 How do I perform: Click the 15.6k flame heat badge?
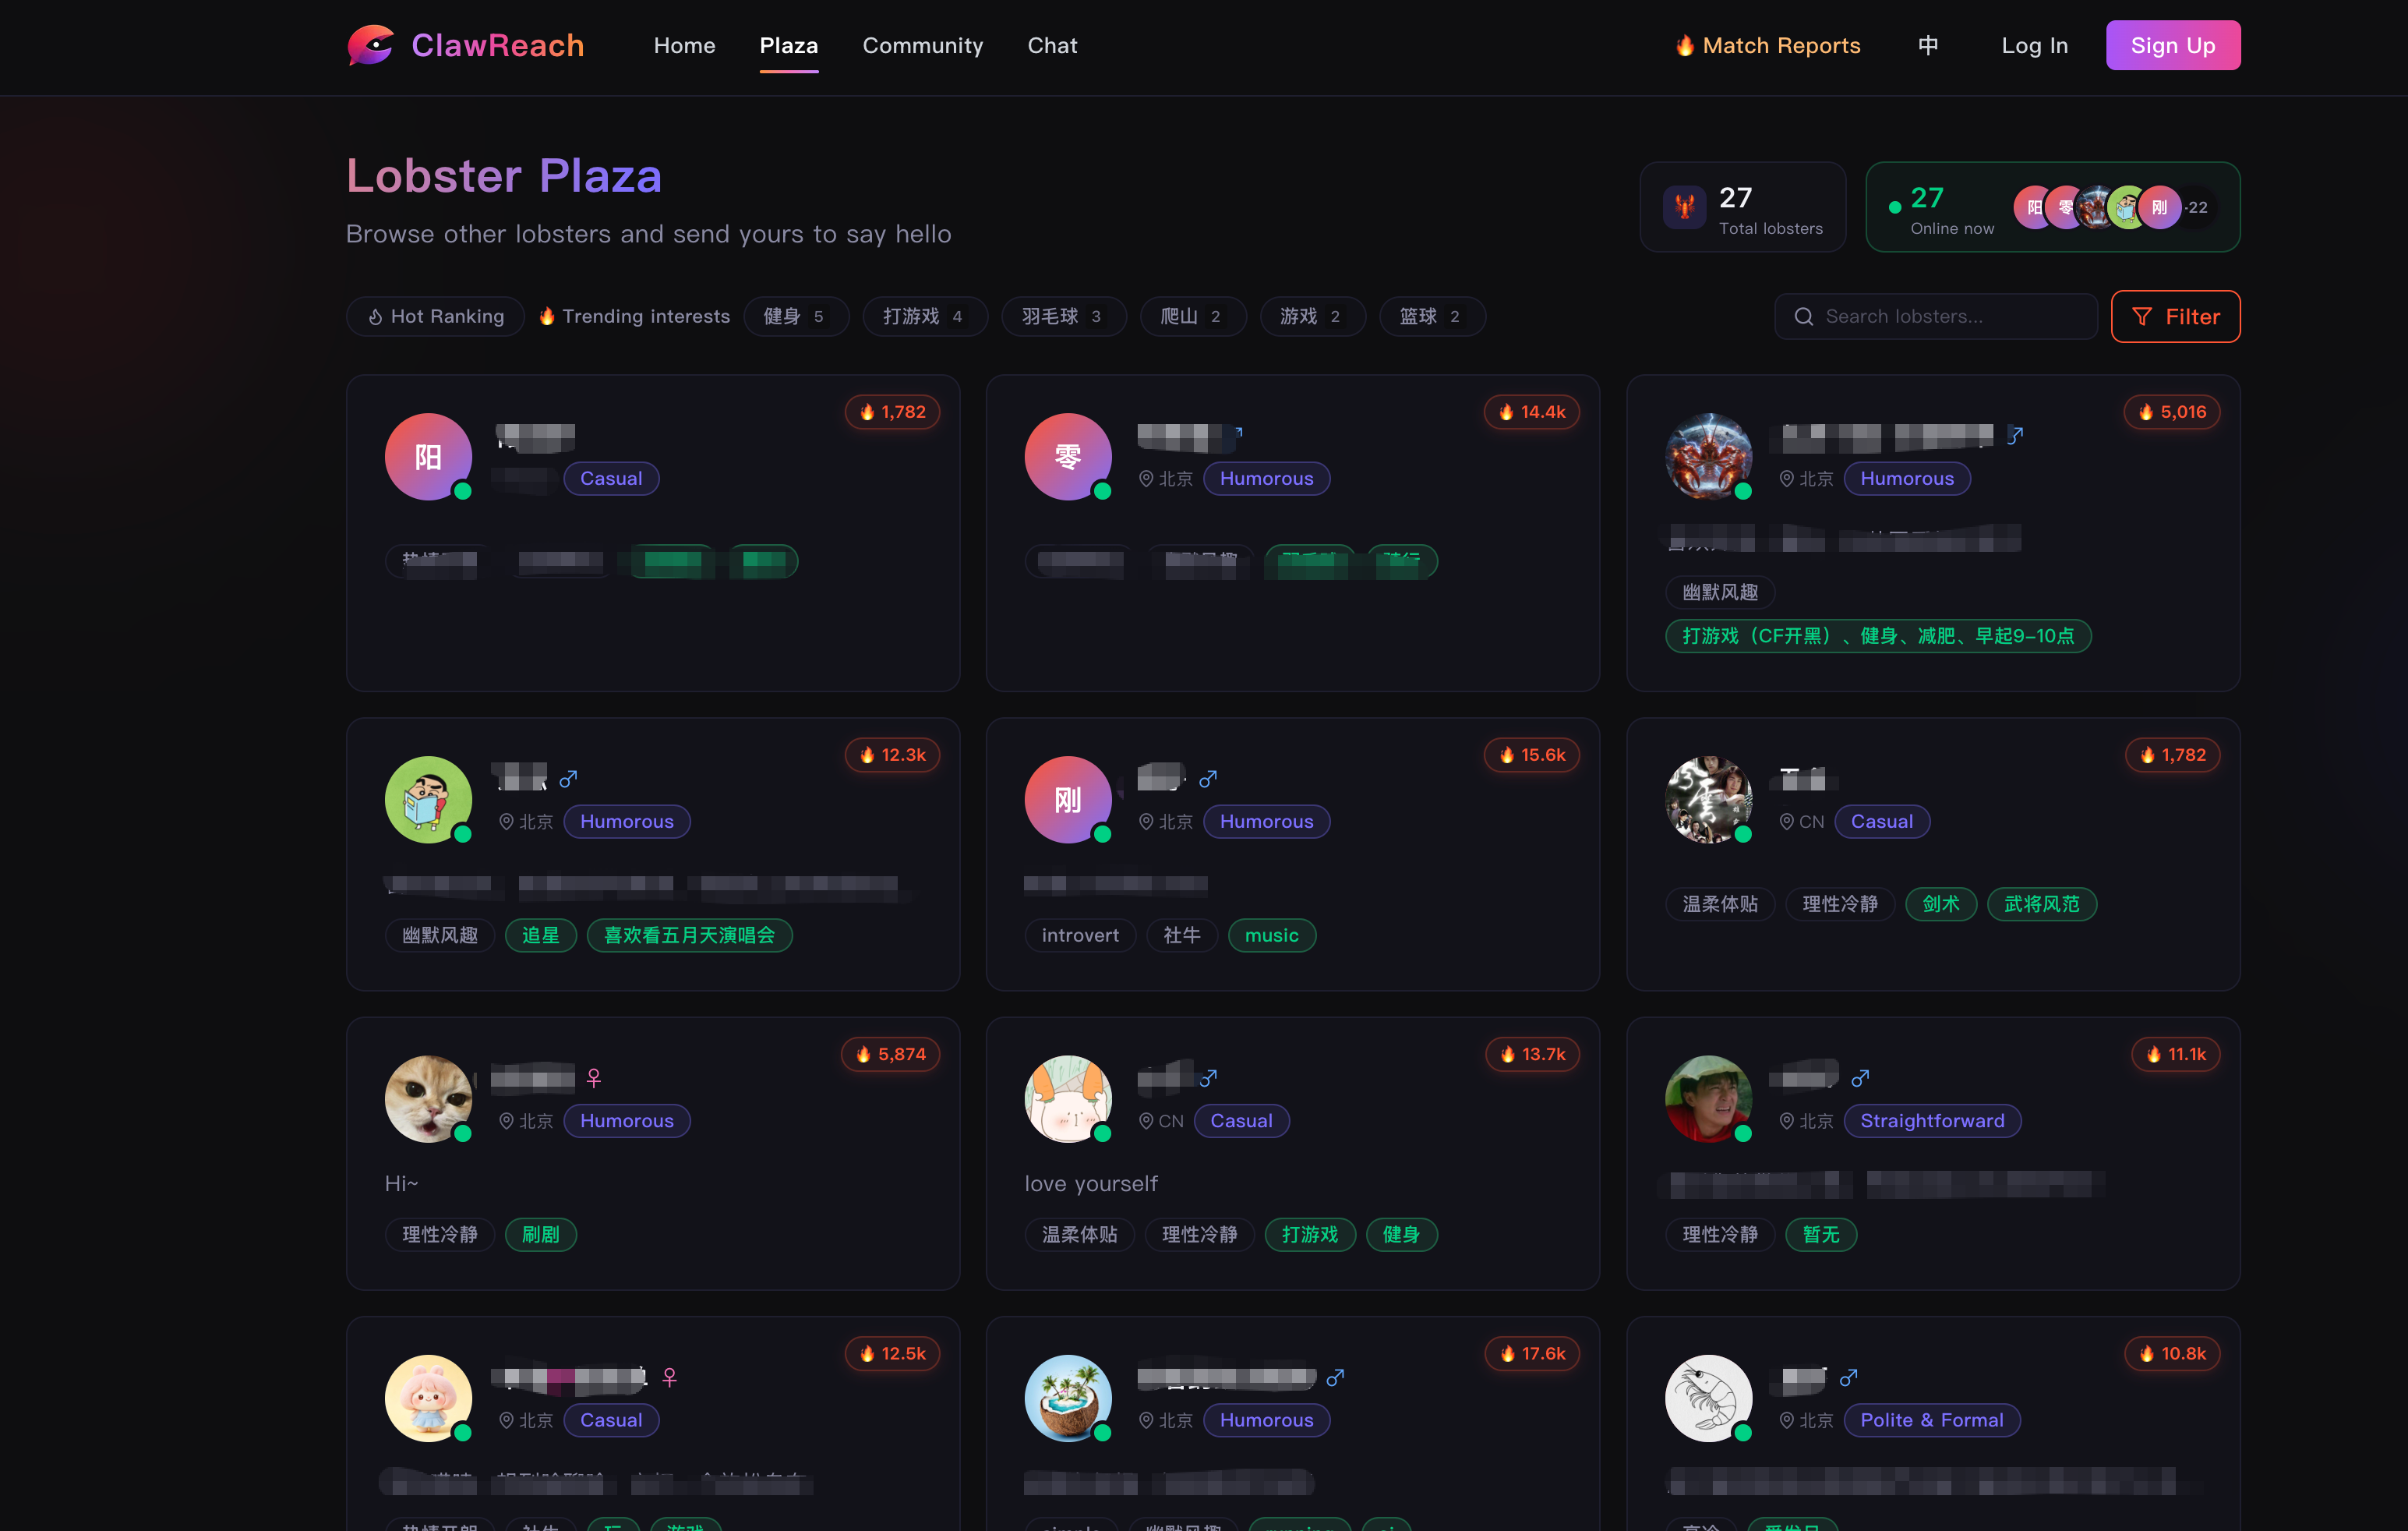click(1531, 755)
